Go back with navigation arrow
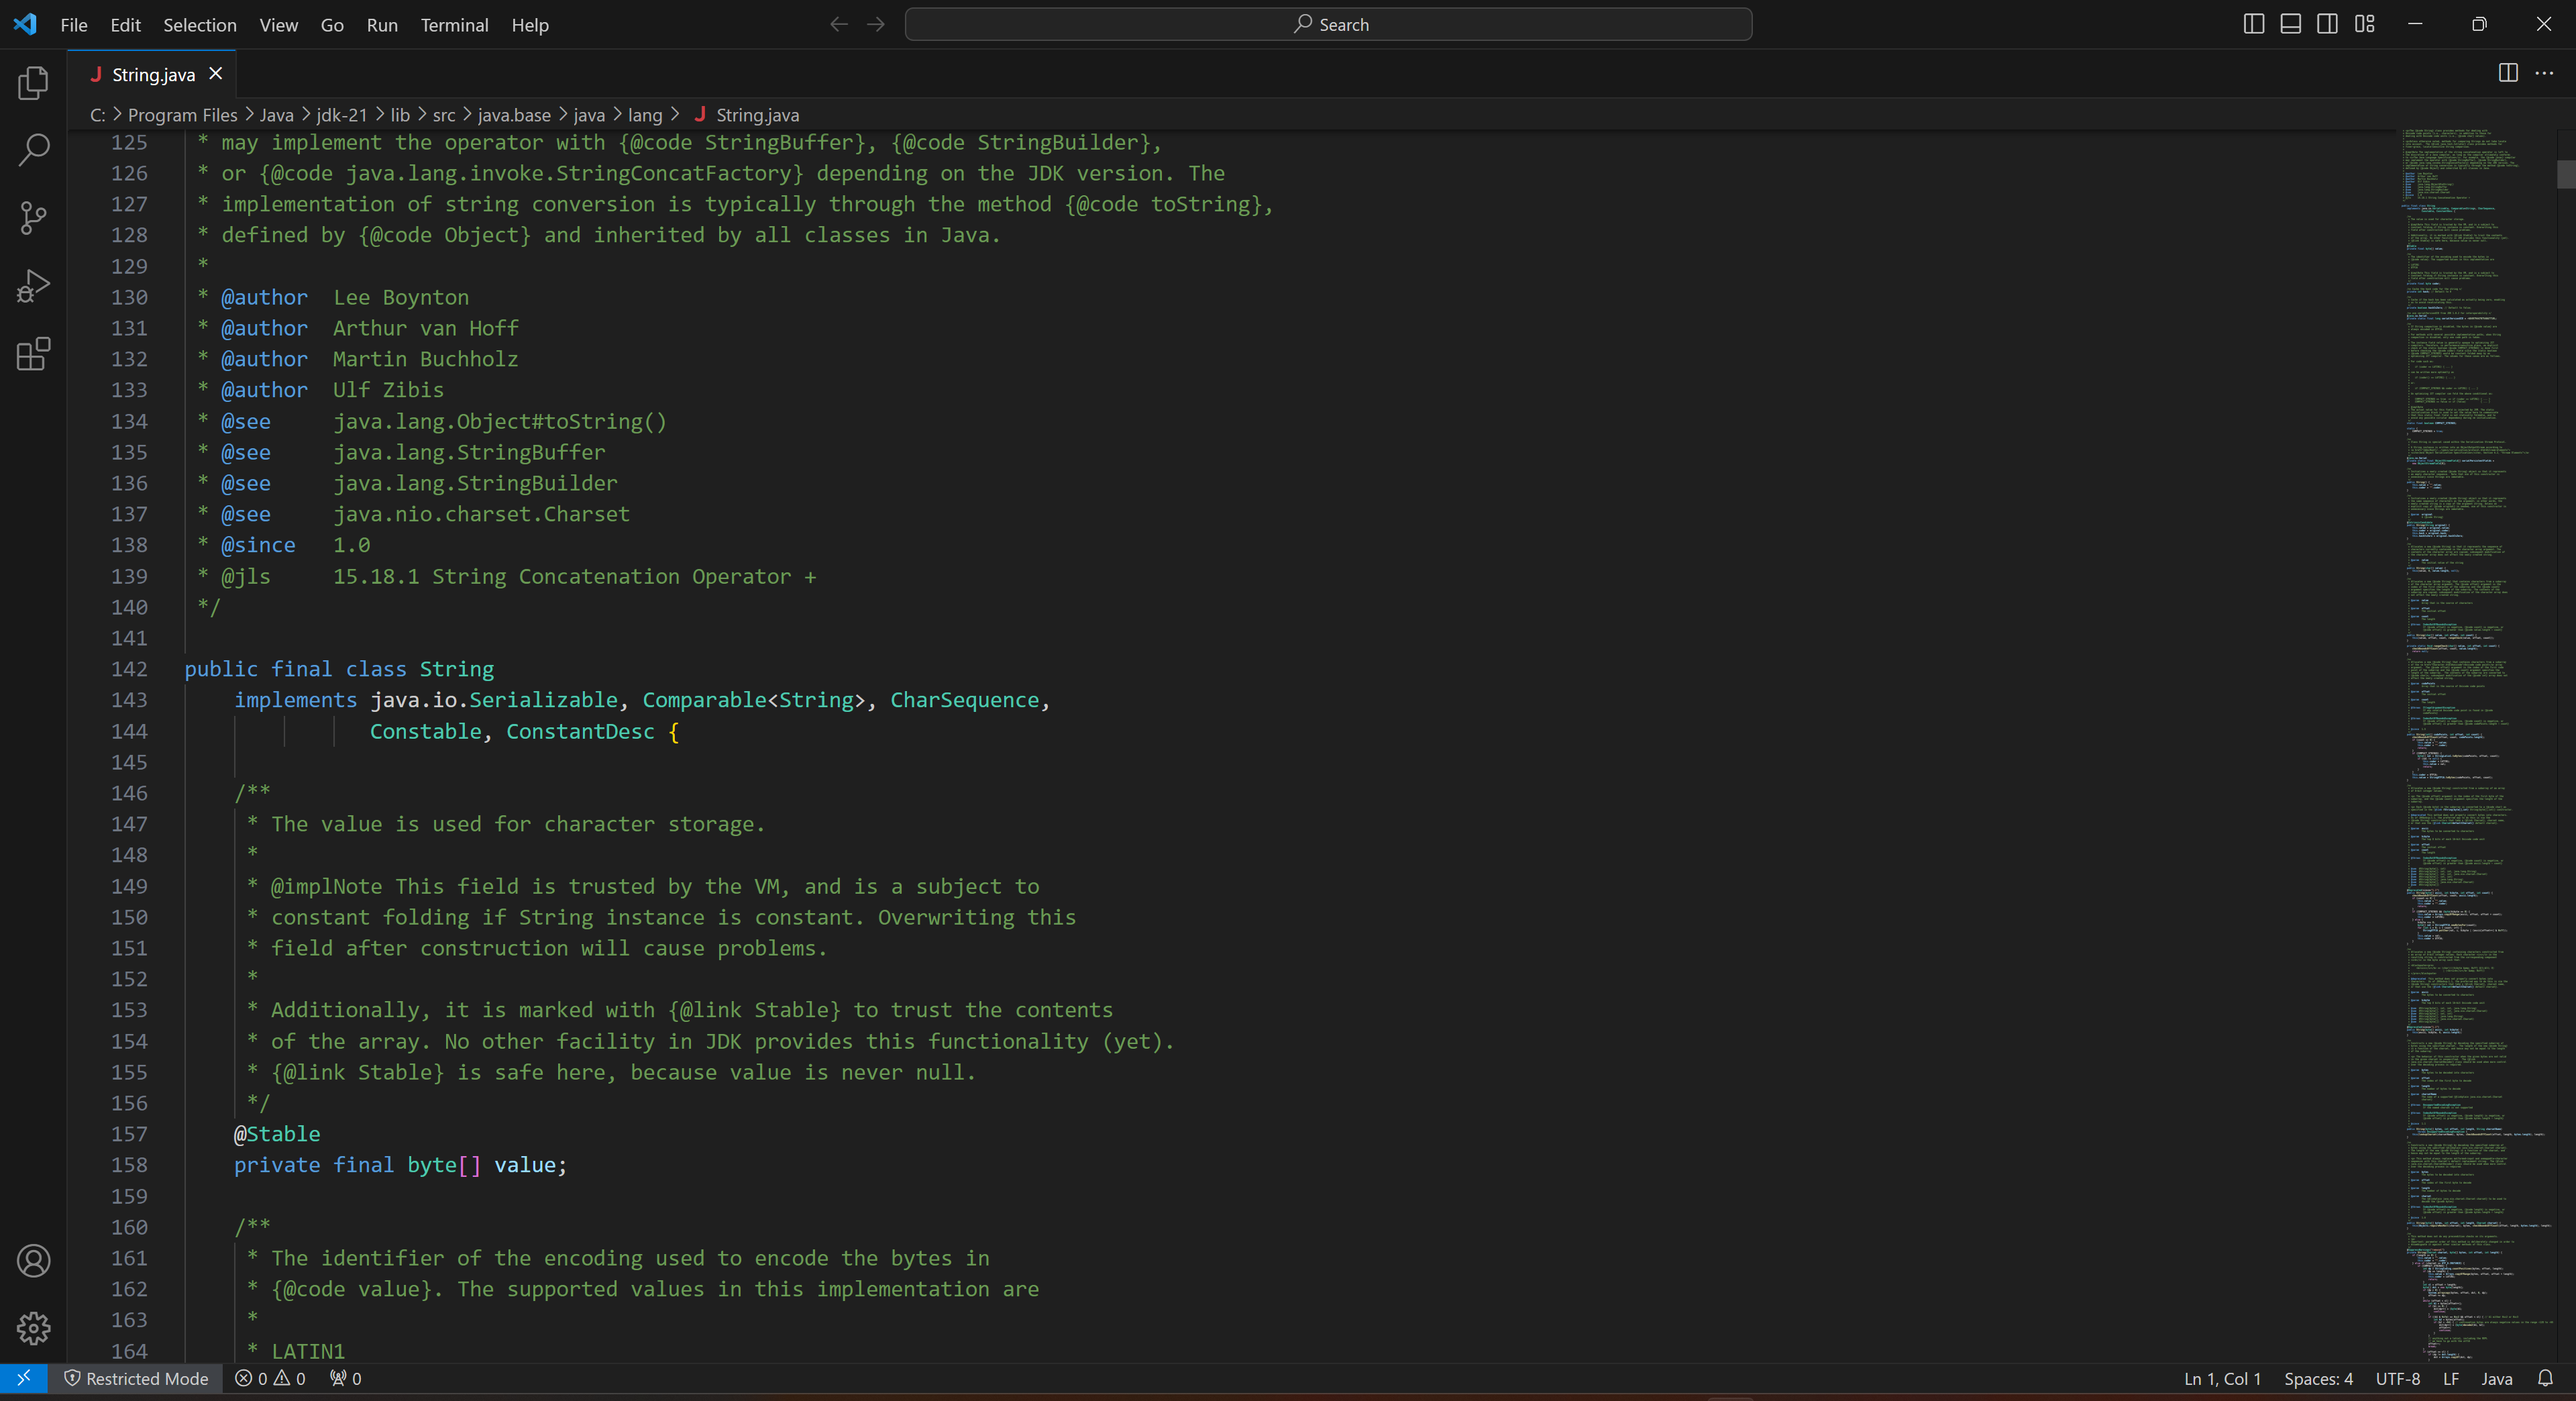2576x1401 pixels. pyautogui.click(x=838, y=24)
